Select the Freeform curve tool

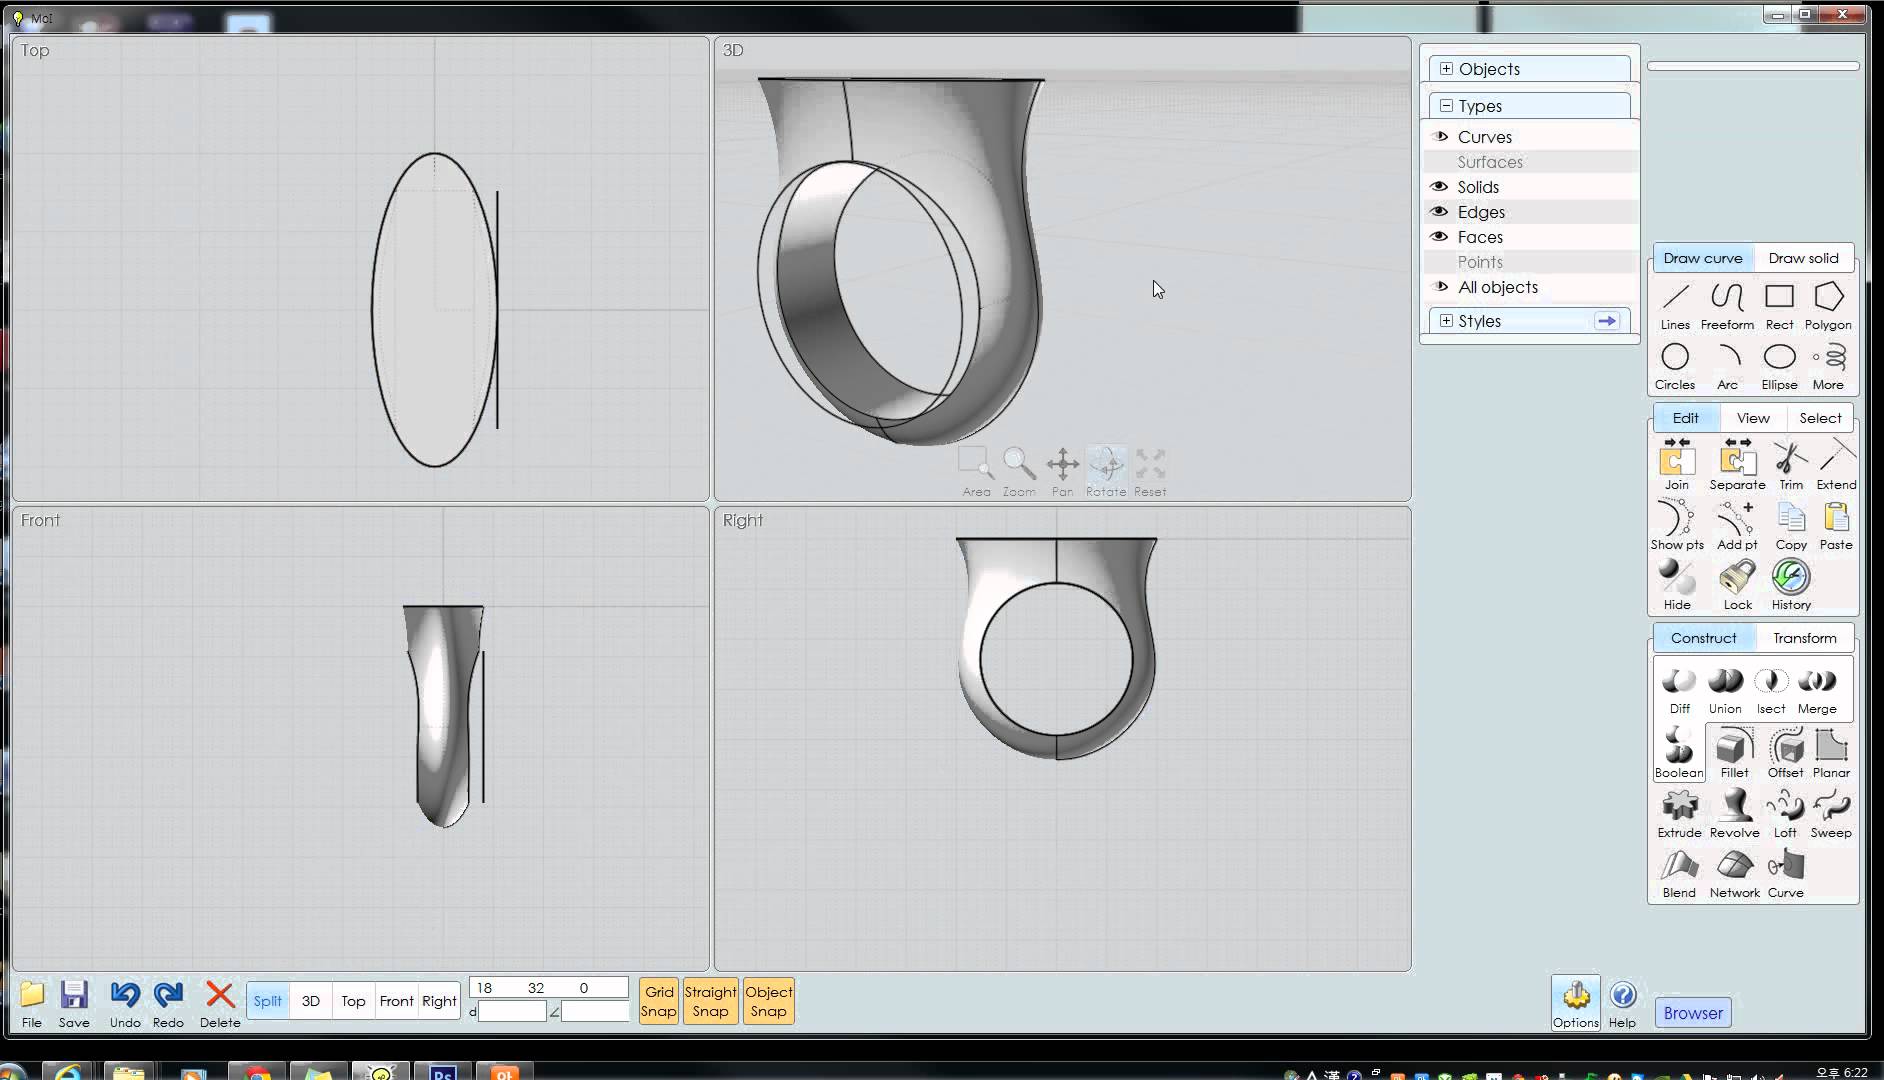tap(1727, 305)
